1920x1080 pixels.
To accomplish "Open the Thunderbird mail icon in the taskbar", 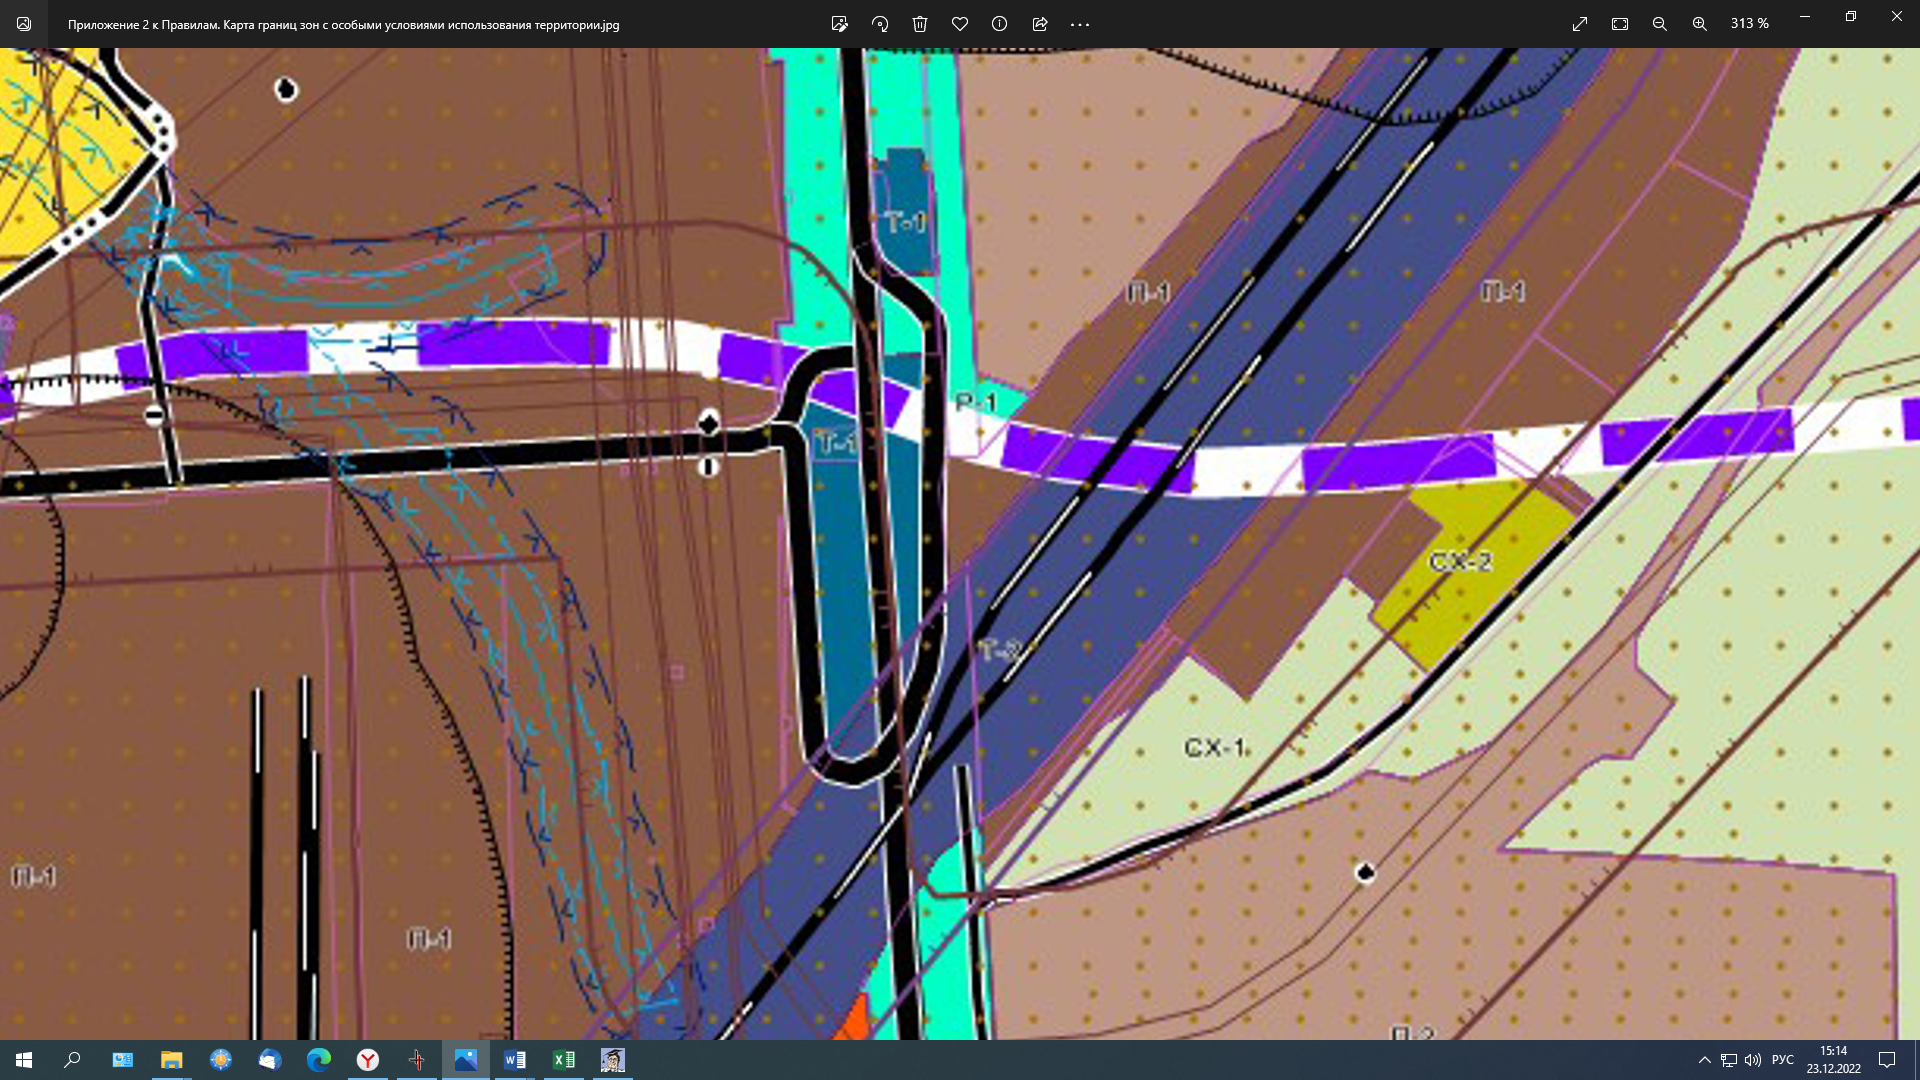I will [x=270, y=1060].
